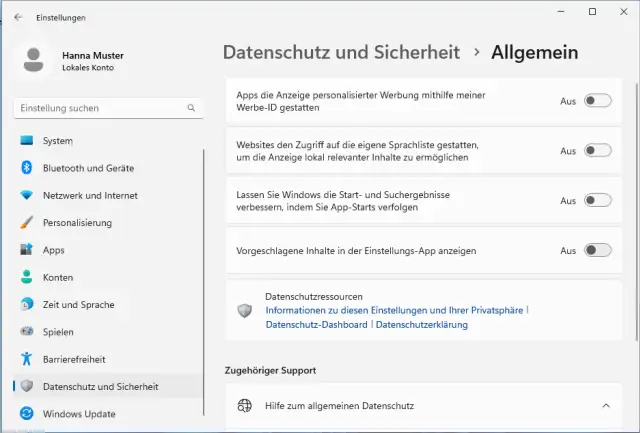Go to Datenschutz und Sicherheit breadcrumb
The width and height of the screenshot is (640, 433).
tap(341, 52)
